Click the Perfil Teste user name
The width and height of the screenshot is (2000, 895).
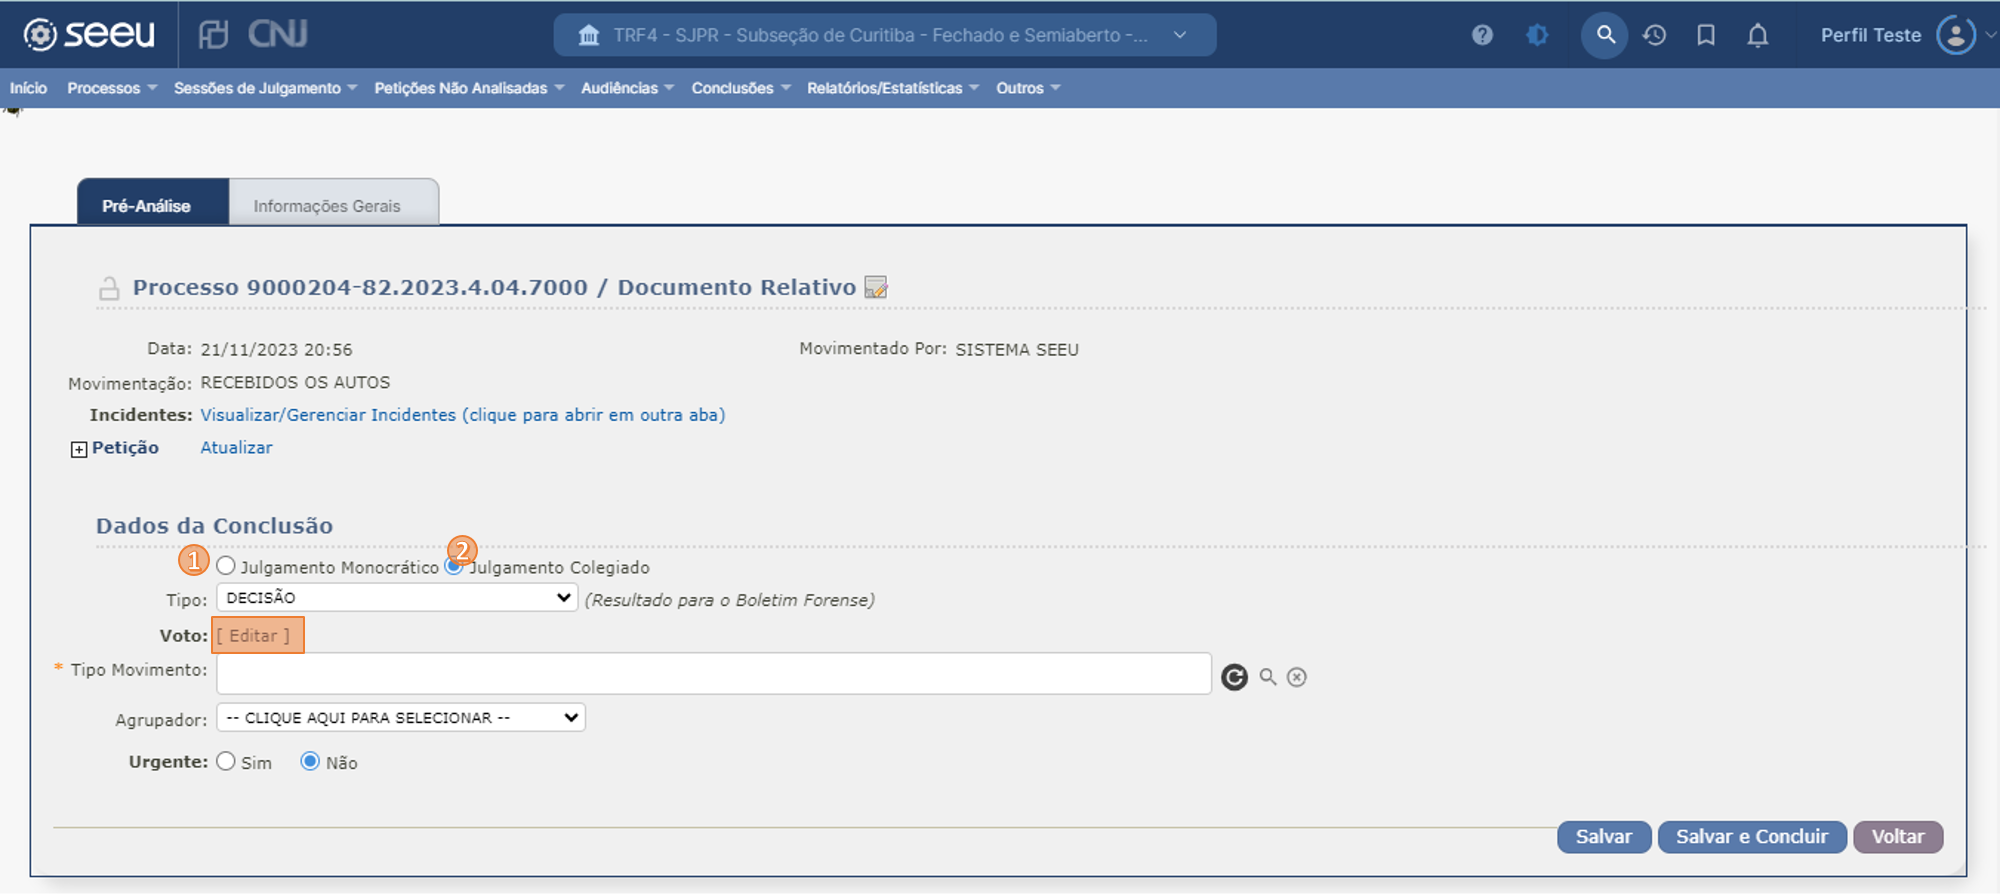[x=1871, y=35]
